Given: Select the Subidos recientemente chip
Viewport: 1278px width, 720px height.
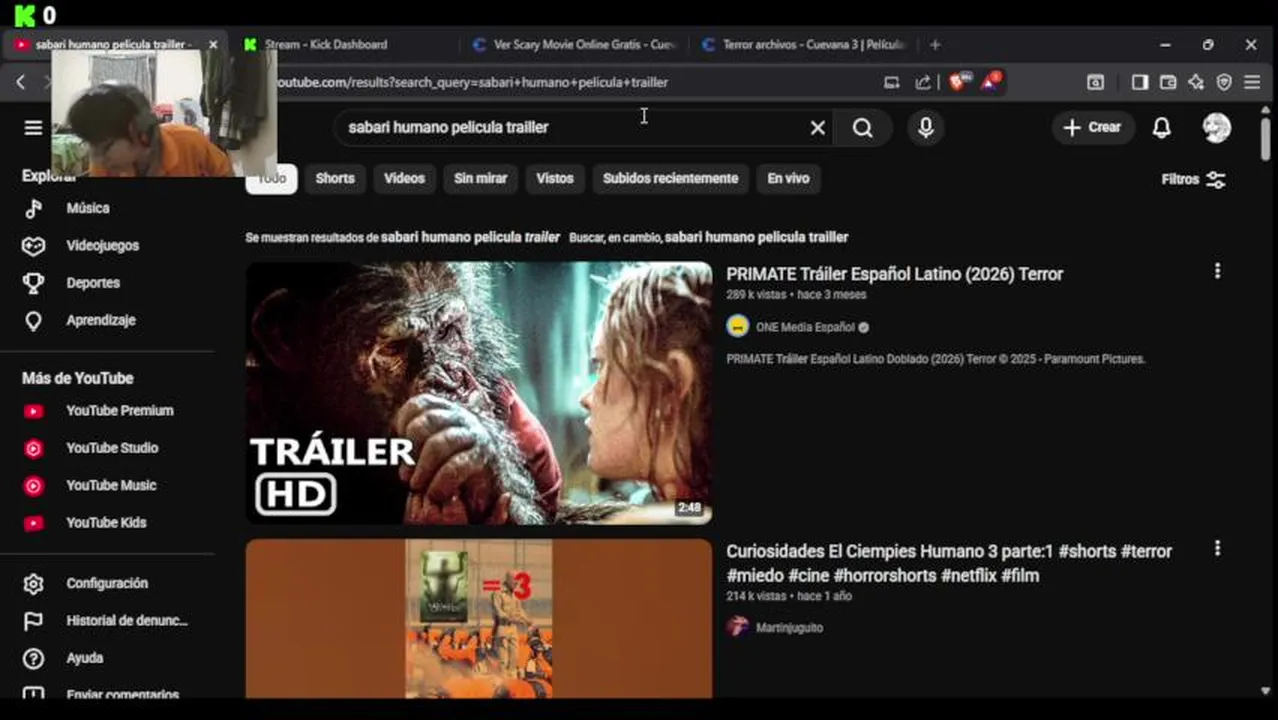Looking at the screenshot, I should [x=670, y=178].
